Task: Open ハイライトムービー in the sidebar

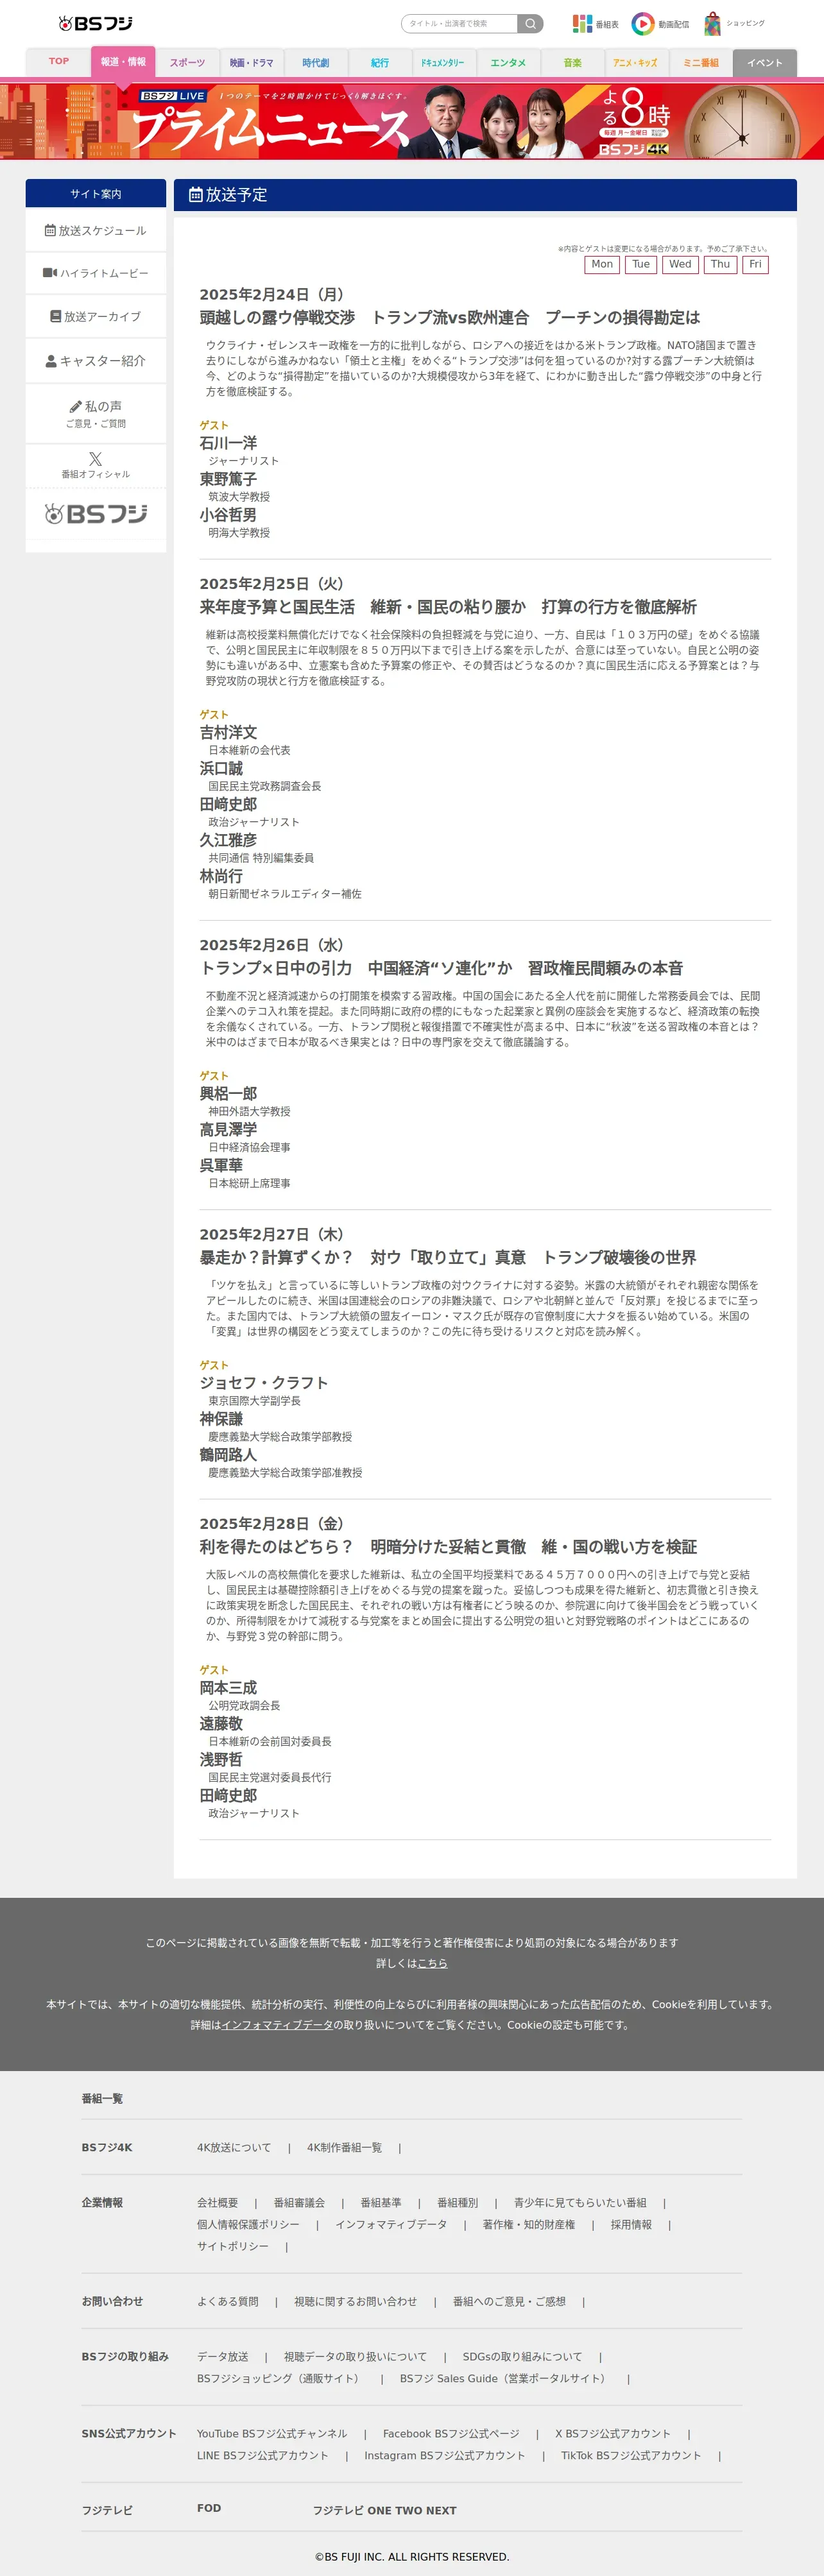Action: (x=96, y=273)
